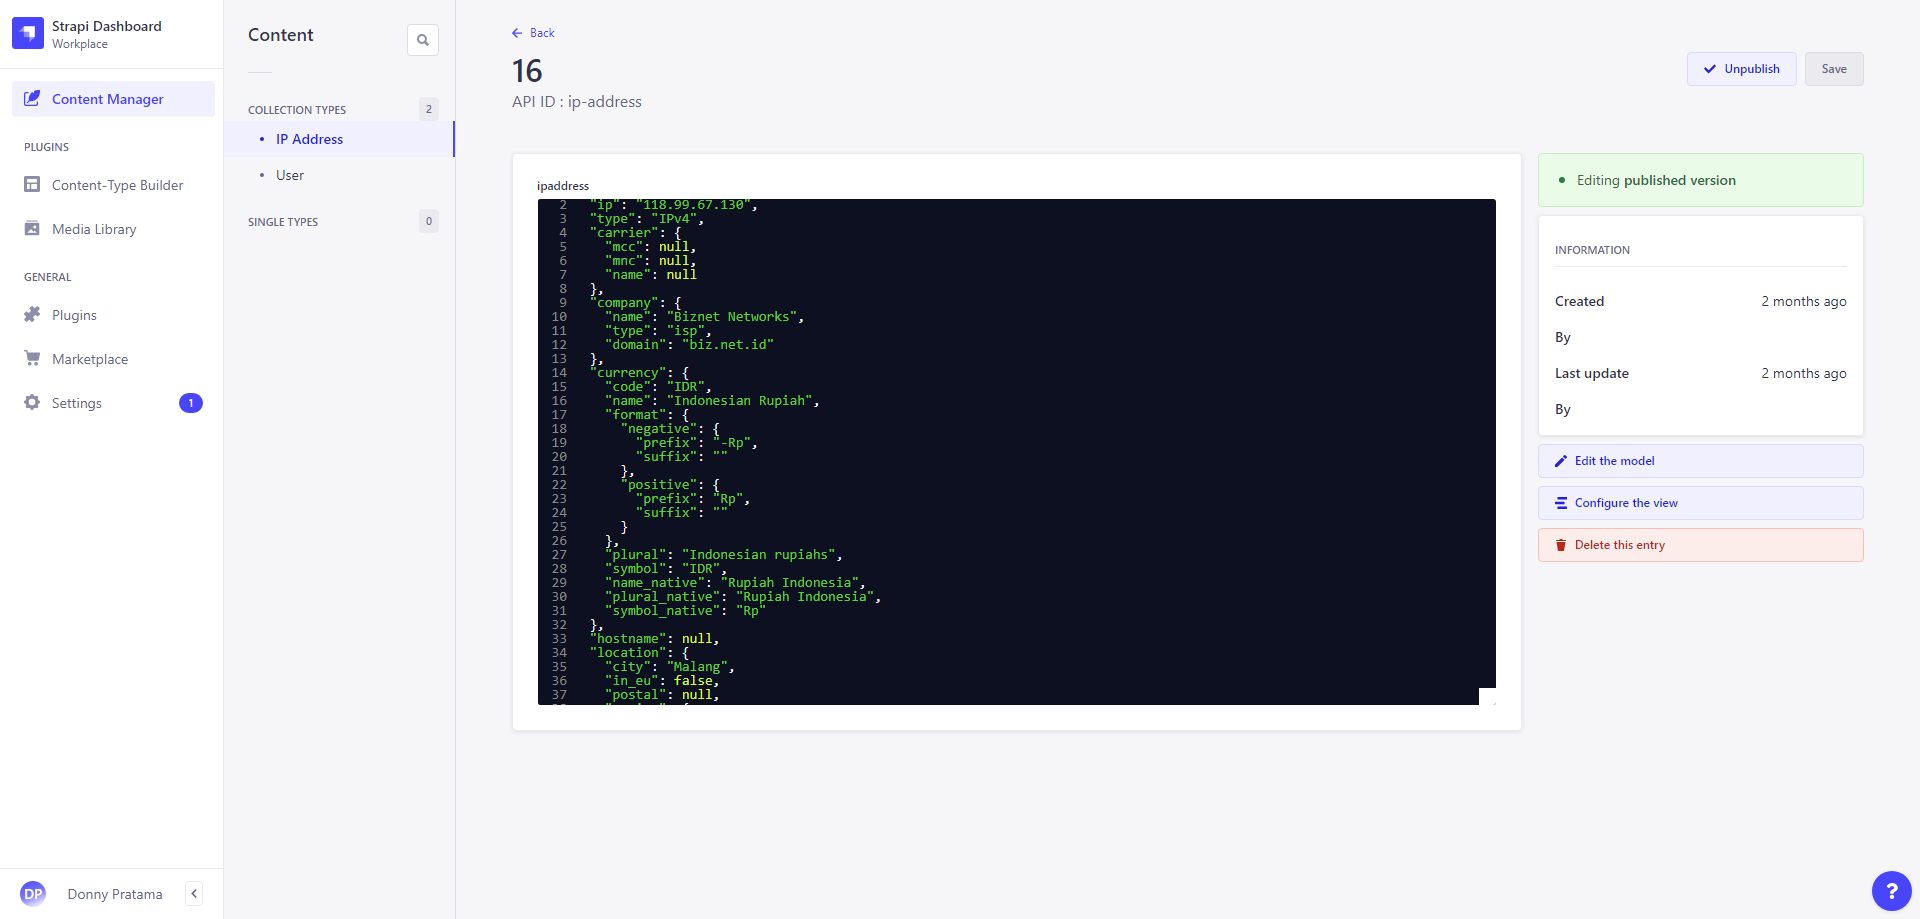Click the Content-Type Builder icon

32,185
